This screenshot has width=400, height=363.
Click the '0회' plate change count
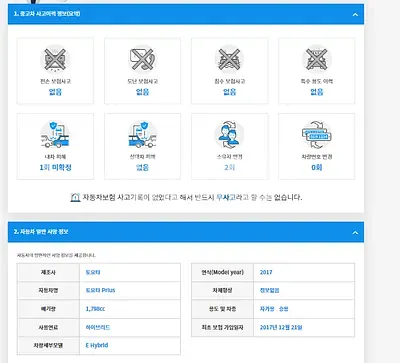point(317,167)
